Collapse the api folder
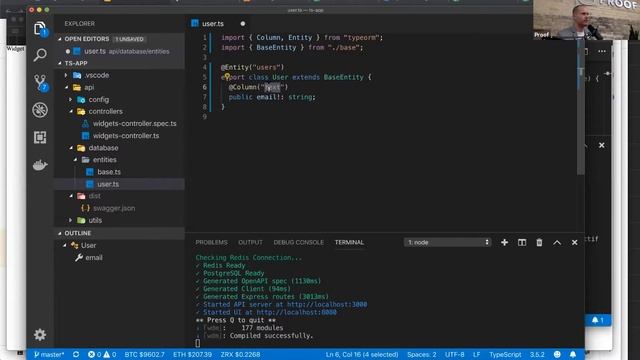Image resolution: width=640 pixels, height=360 pixels. pos(66,87)
